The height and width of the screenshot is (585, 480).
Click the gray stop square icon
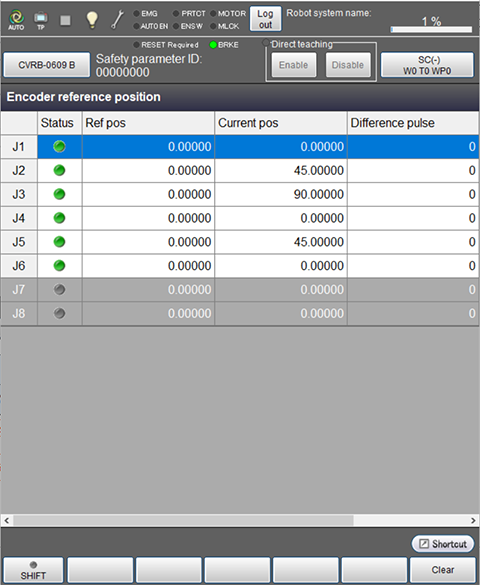[x=66, y=20]
